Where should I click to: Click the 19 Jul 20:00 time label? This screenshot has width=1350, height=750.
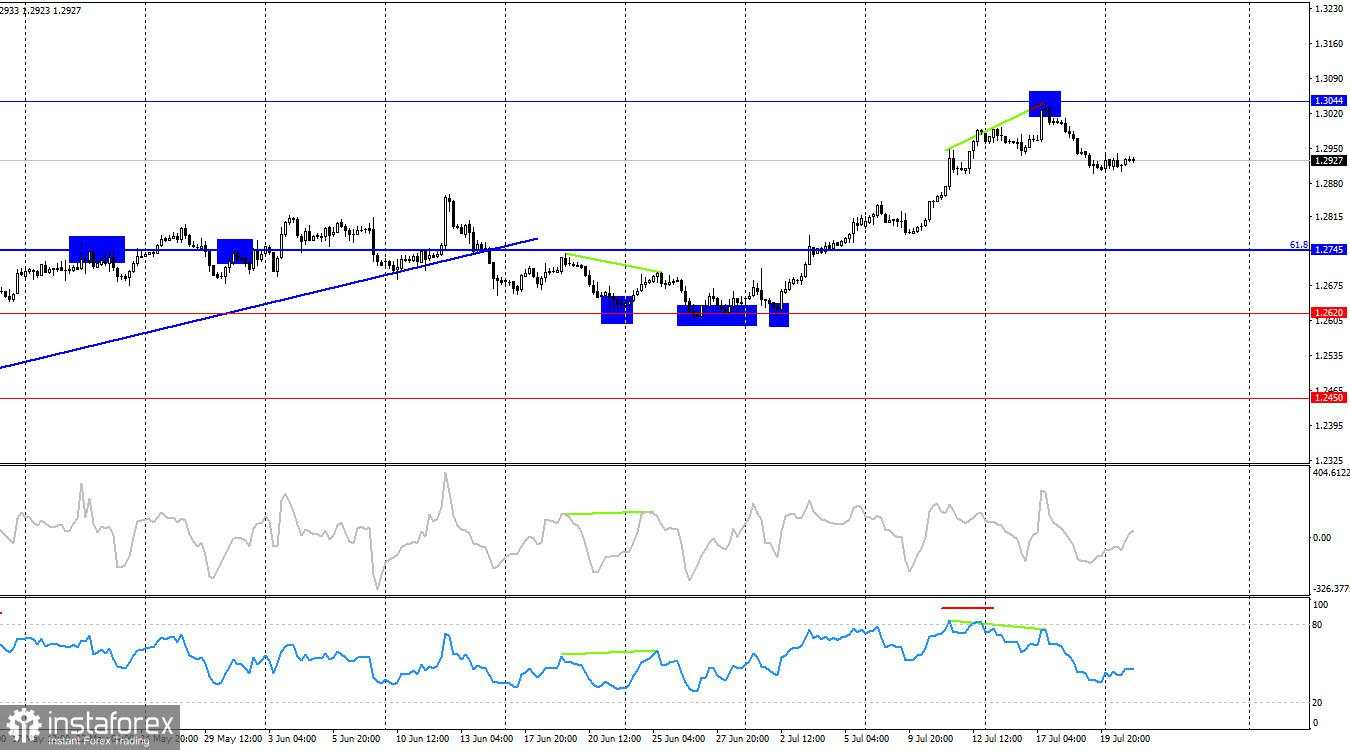(1126, 739)
